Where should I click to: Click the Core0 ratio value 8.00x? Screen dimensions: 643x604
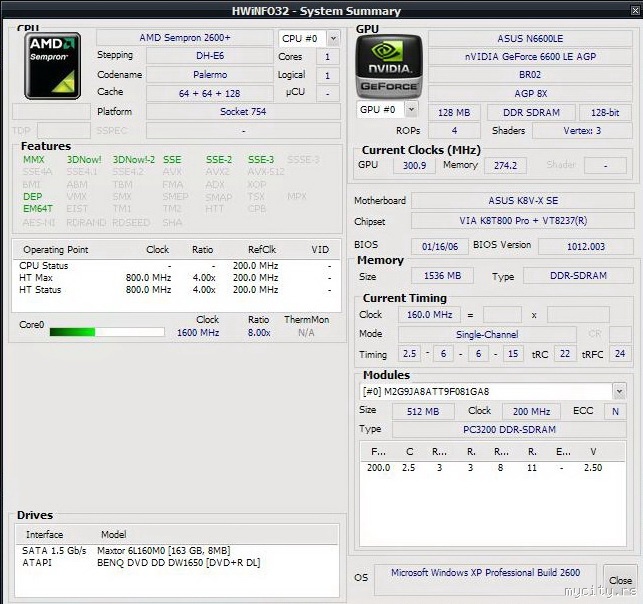point(259,333)
